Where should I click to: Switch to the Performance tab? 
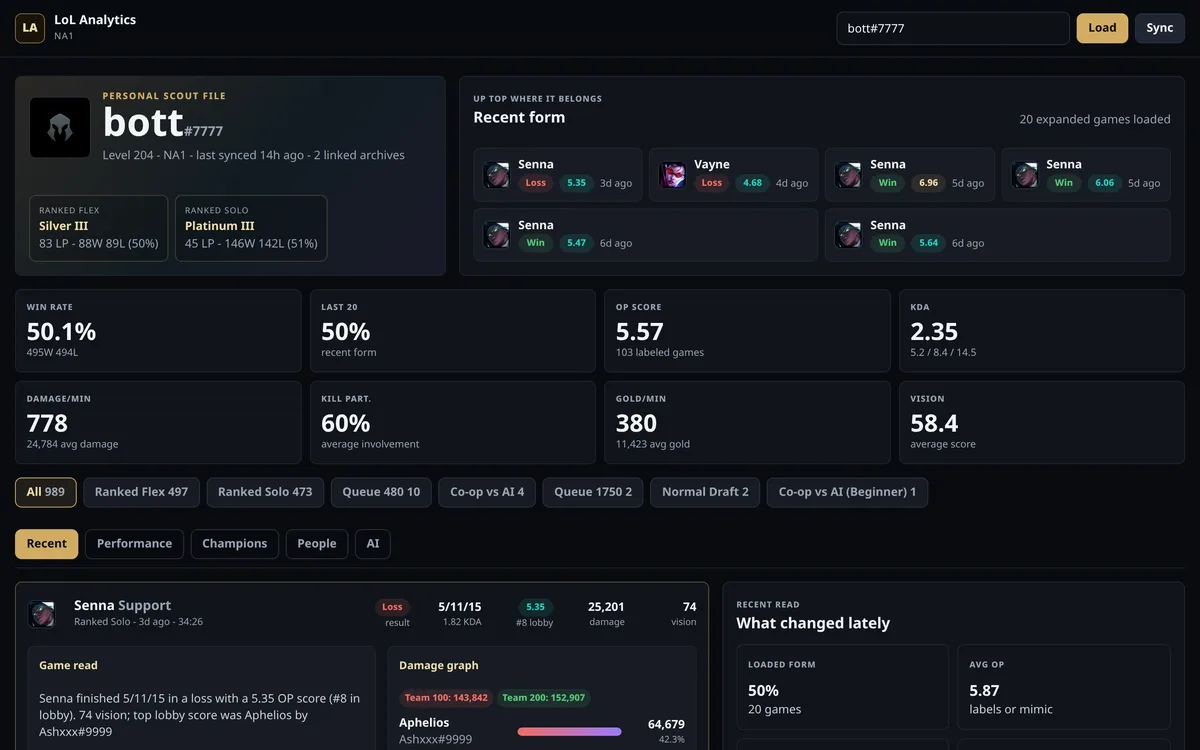point(134,544)
